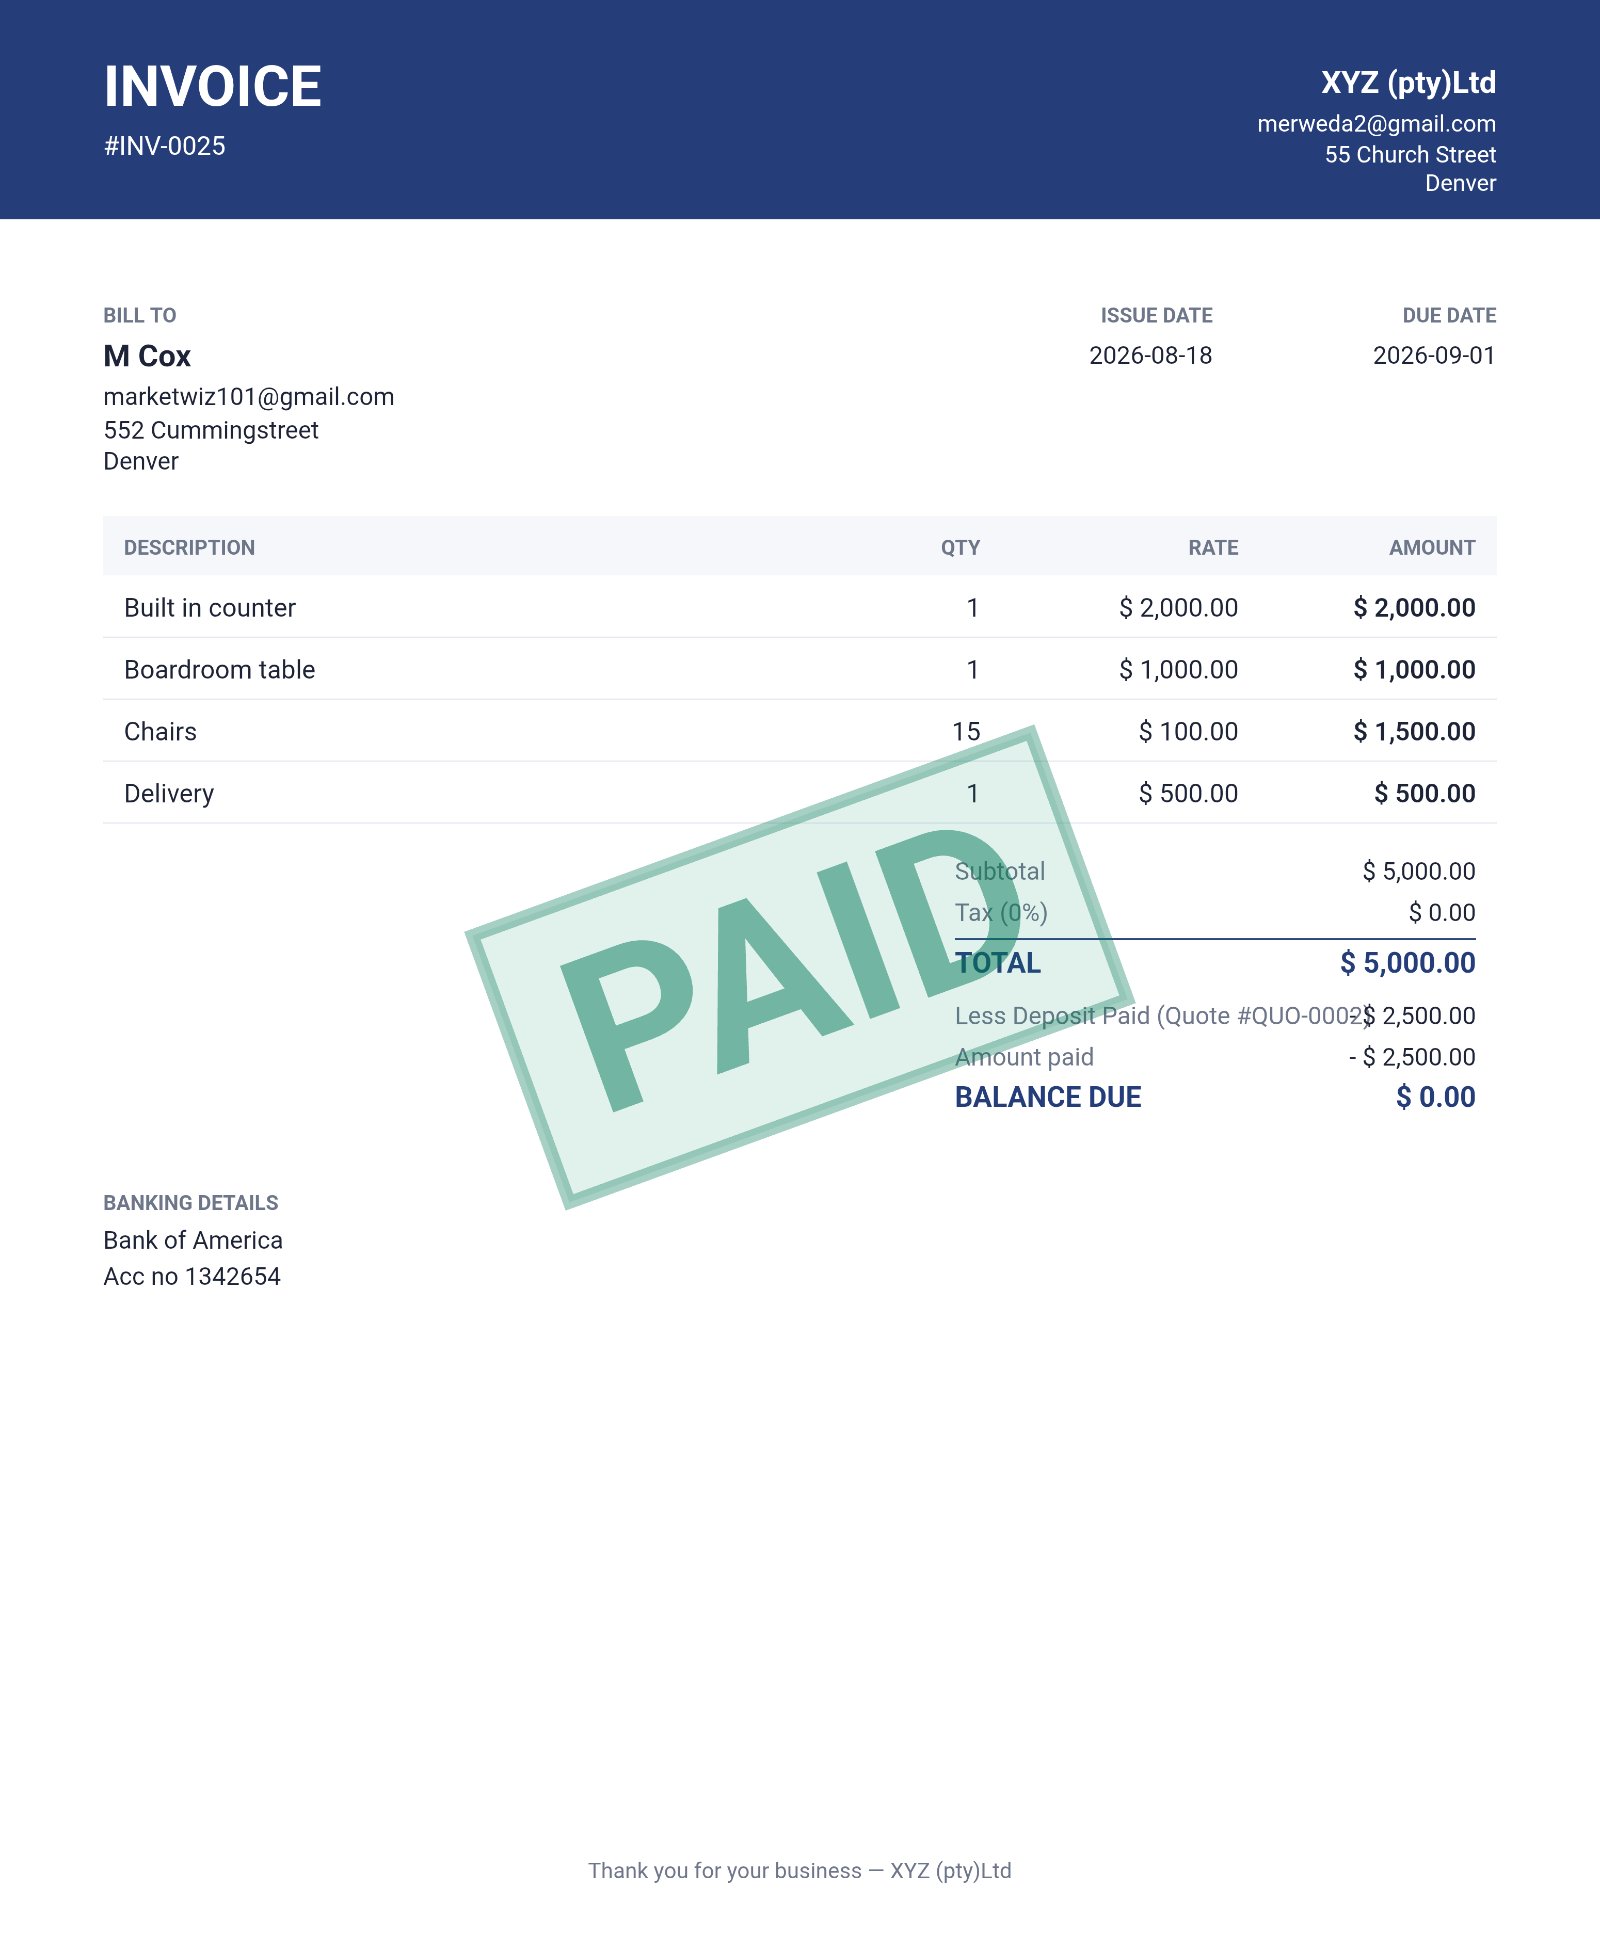This screenshot has height=1935, width=1600.
Task: Click the BALANCE DUE label
Action: 1048,1097
